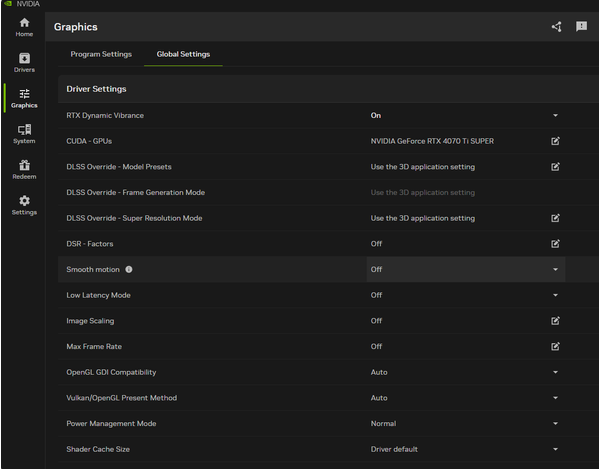Open the System sidebar icon
This screenshot has width=599, height=469.
[x=24, y=134]
